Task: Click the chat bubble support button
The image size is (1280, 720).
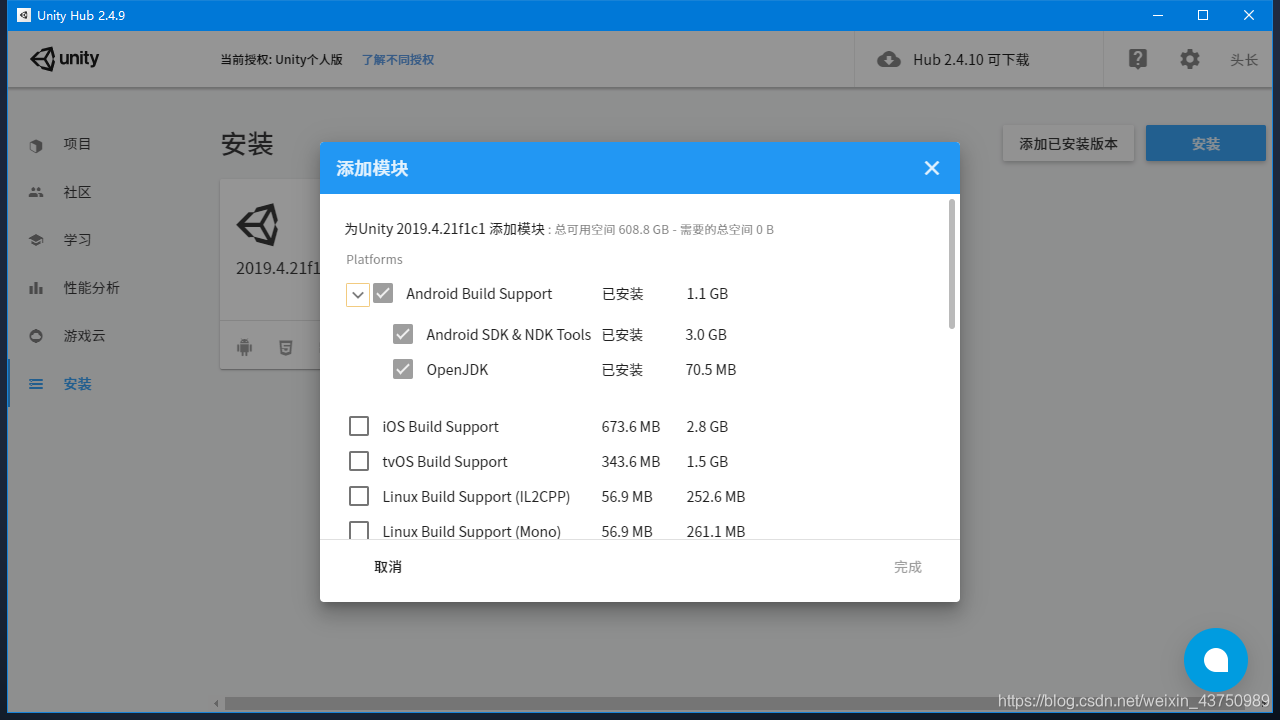Action: (1216, 660)
